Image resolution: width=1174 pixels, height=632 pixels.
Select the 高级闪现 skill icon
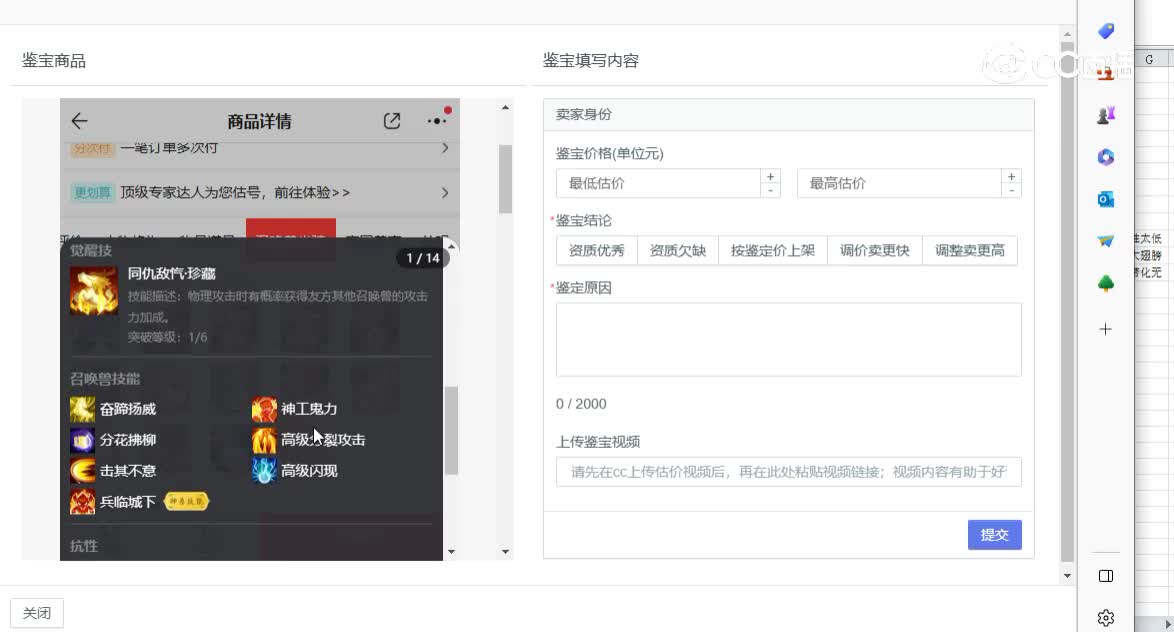tap(264, 470)
